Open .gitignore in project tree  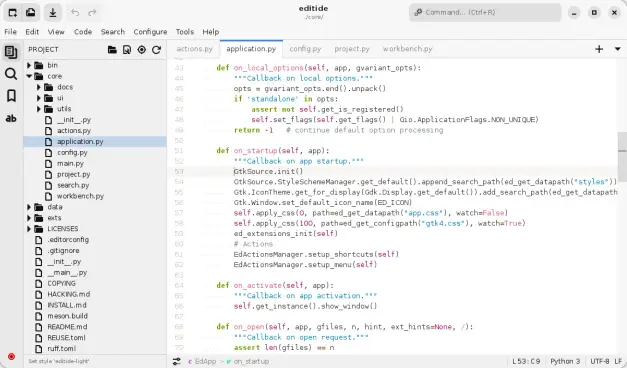[x=63, y=251]
